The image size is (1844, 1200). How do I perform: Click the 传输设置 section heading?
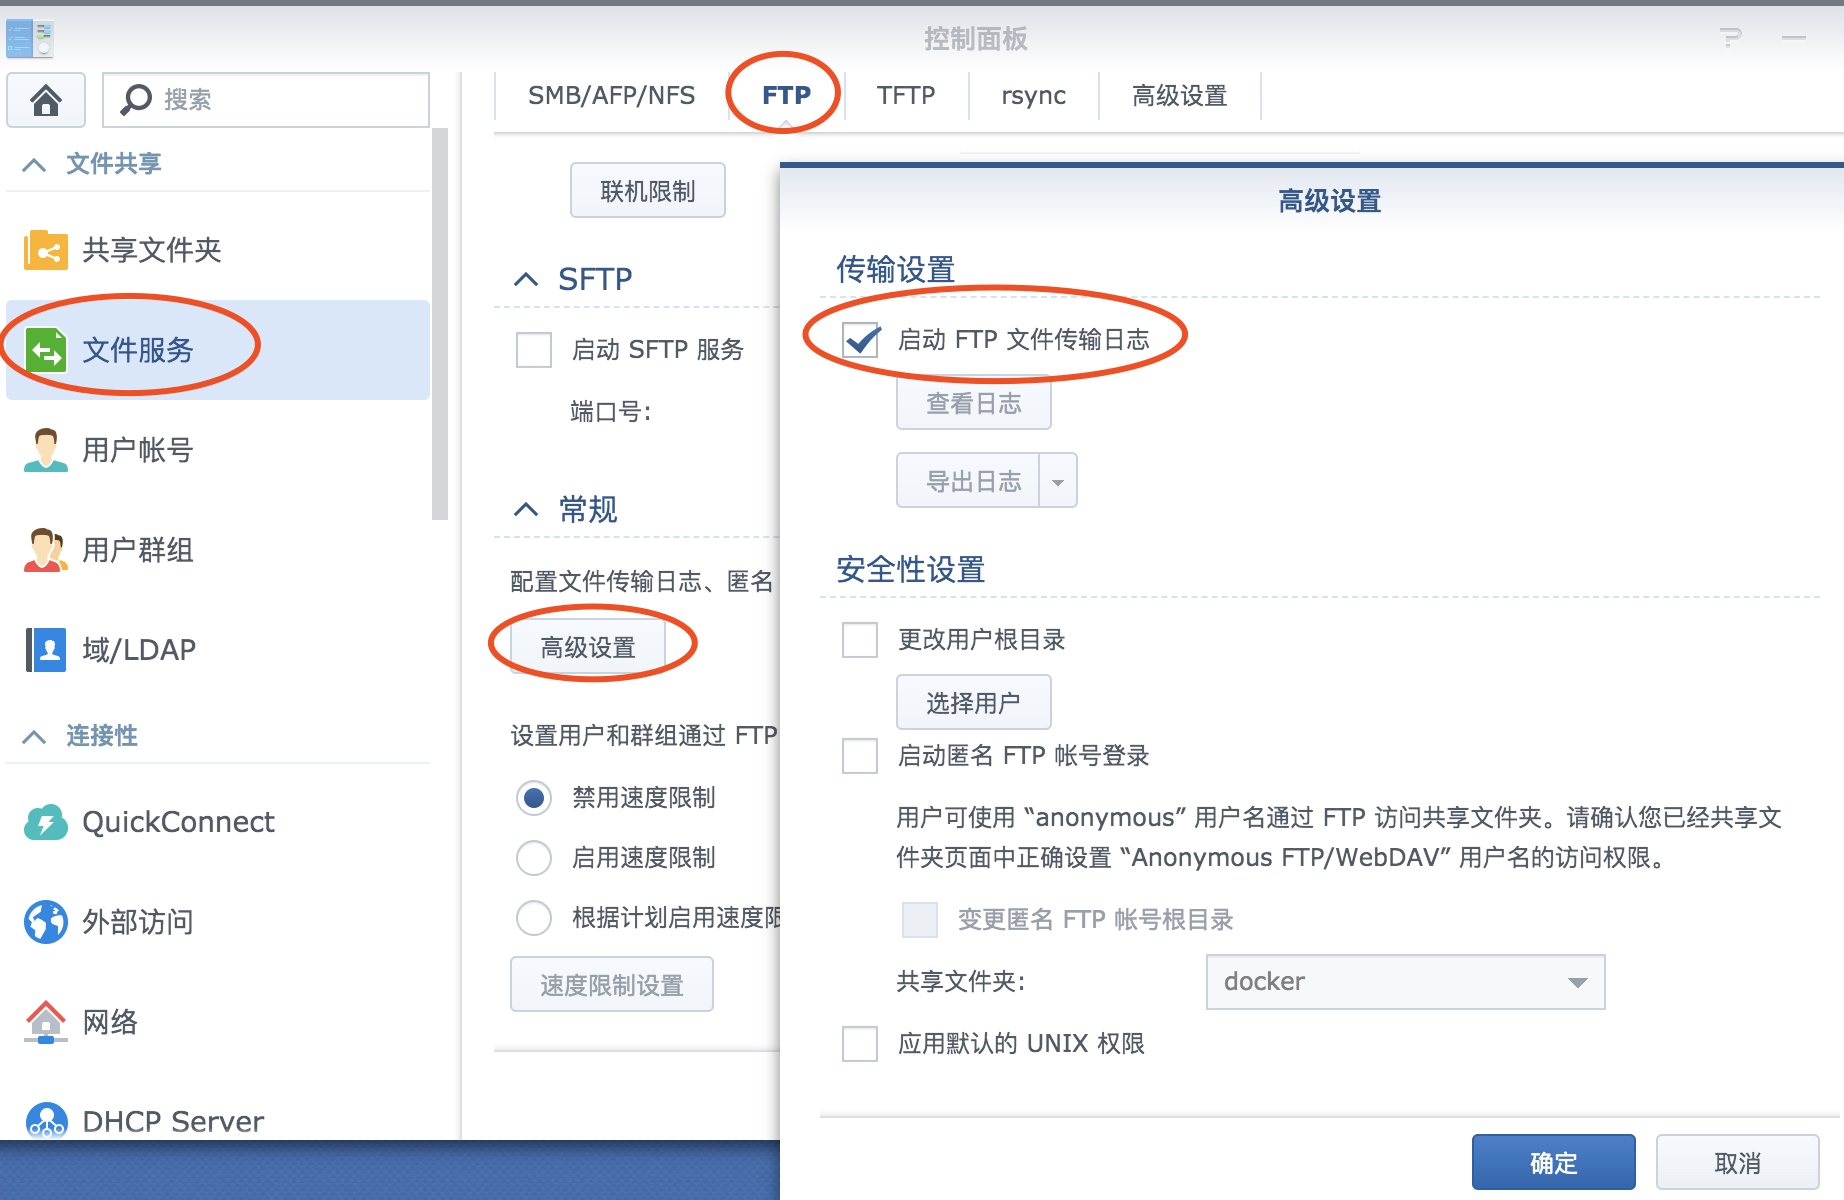click(896, 270)
